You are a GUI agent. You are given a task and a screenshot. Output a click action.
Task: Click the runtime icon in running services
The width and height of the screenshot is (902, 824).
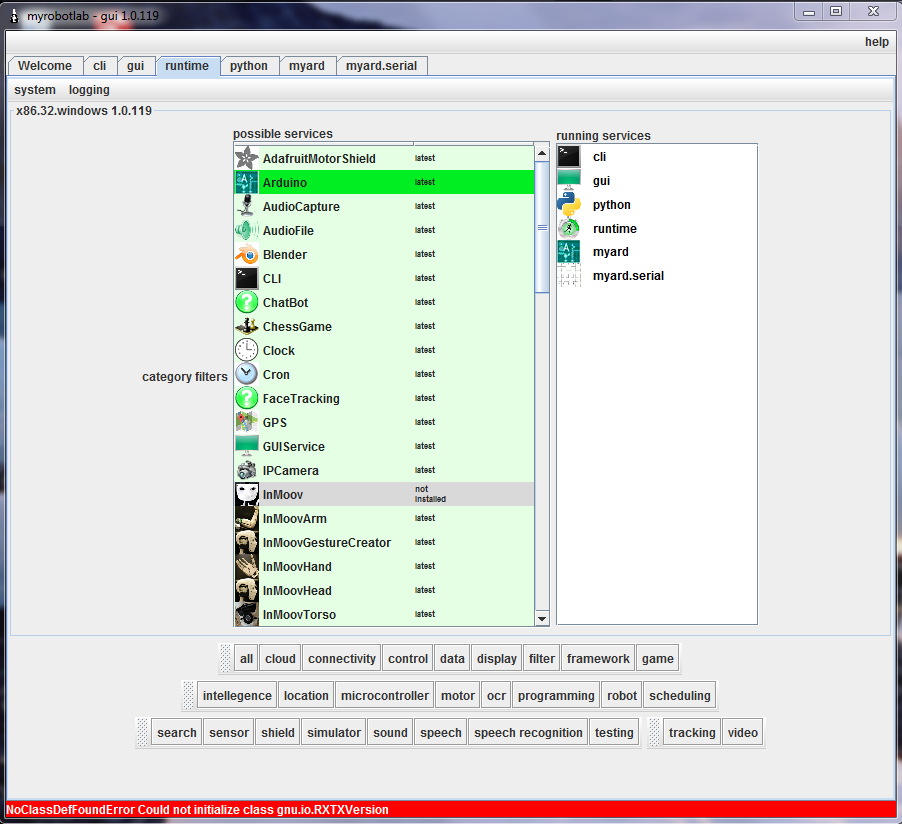[569, 228]
